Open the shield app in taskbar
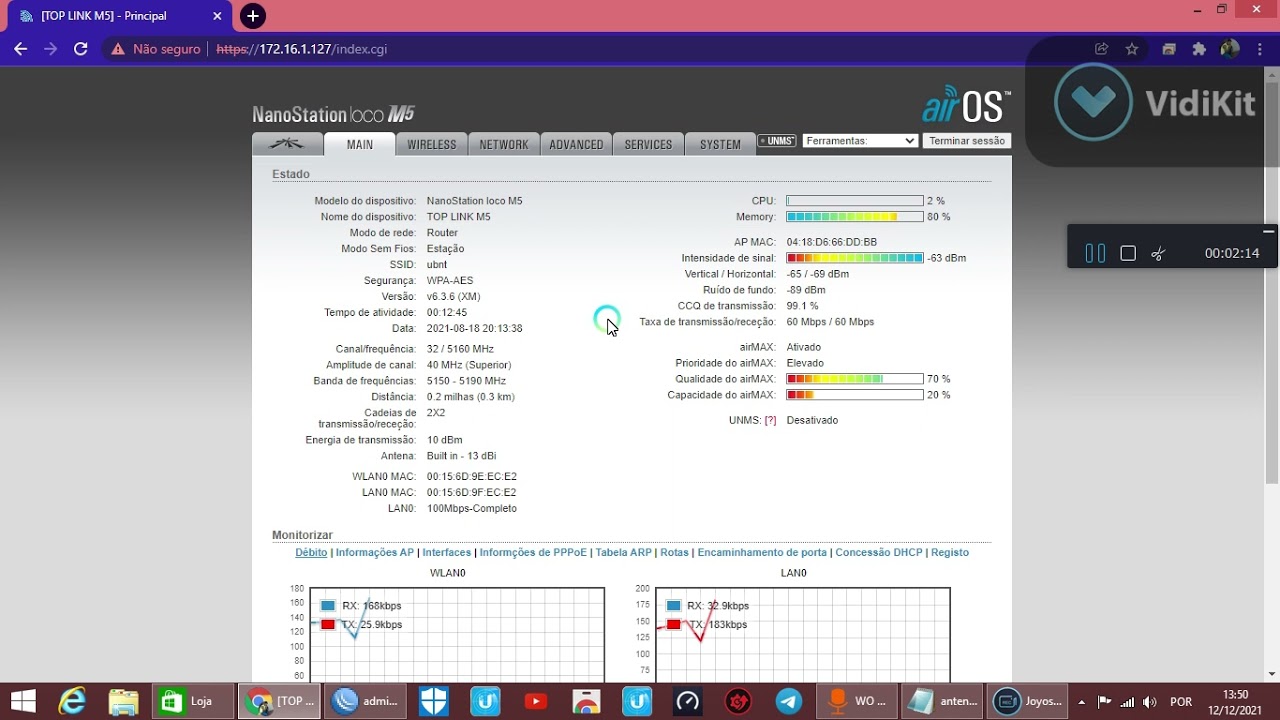Image resolution: width=1280 pixels, height=720 pixels. [x=433, y=701]
